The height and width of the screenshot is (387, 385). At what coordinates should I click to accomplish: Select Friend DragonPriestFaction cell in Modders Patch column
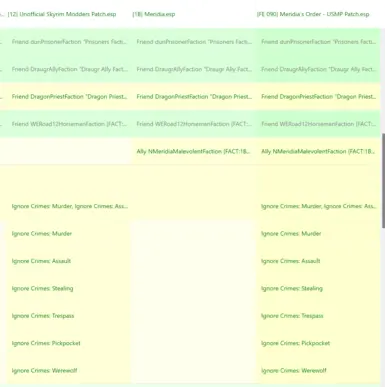coord(69,97)
